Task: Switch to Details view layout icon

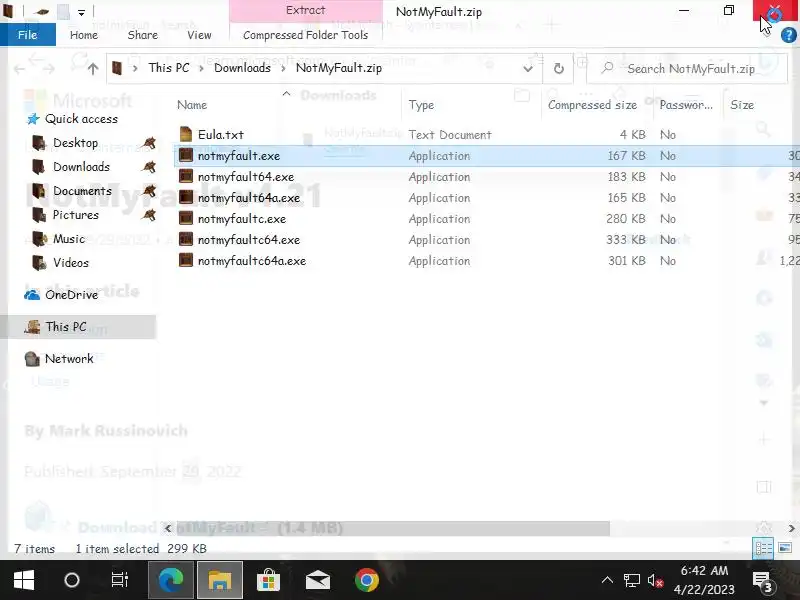Action: tap(763, 548)
